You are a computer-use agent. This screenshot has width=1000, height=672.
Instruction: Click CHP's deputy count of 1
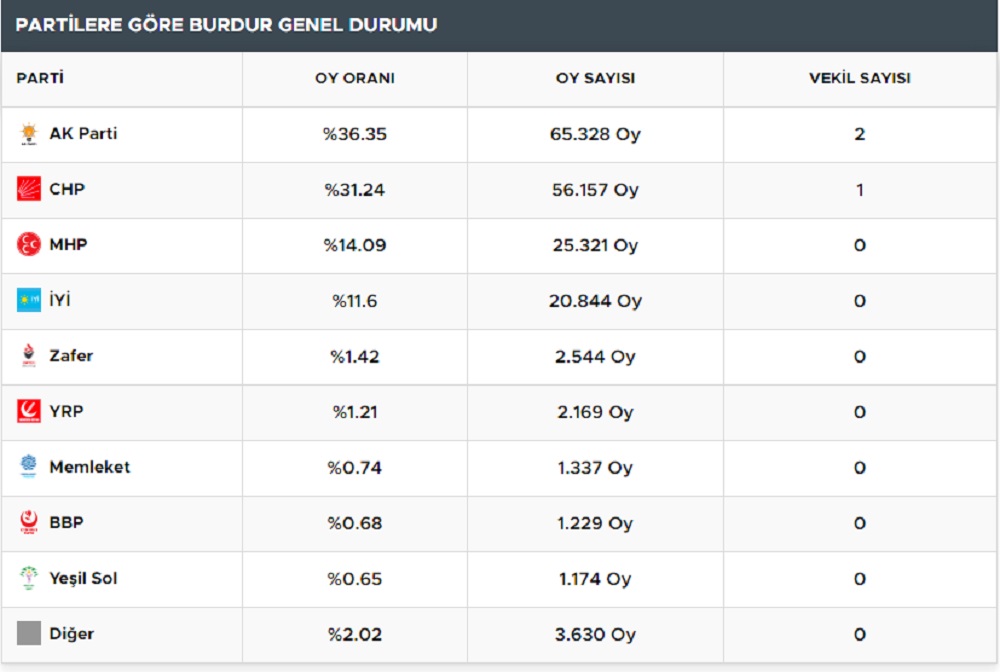(x=860, y=189)
